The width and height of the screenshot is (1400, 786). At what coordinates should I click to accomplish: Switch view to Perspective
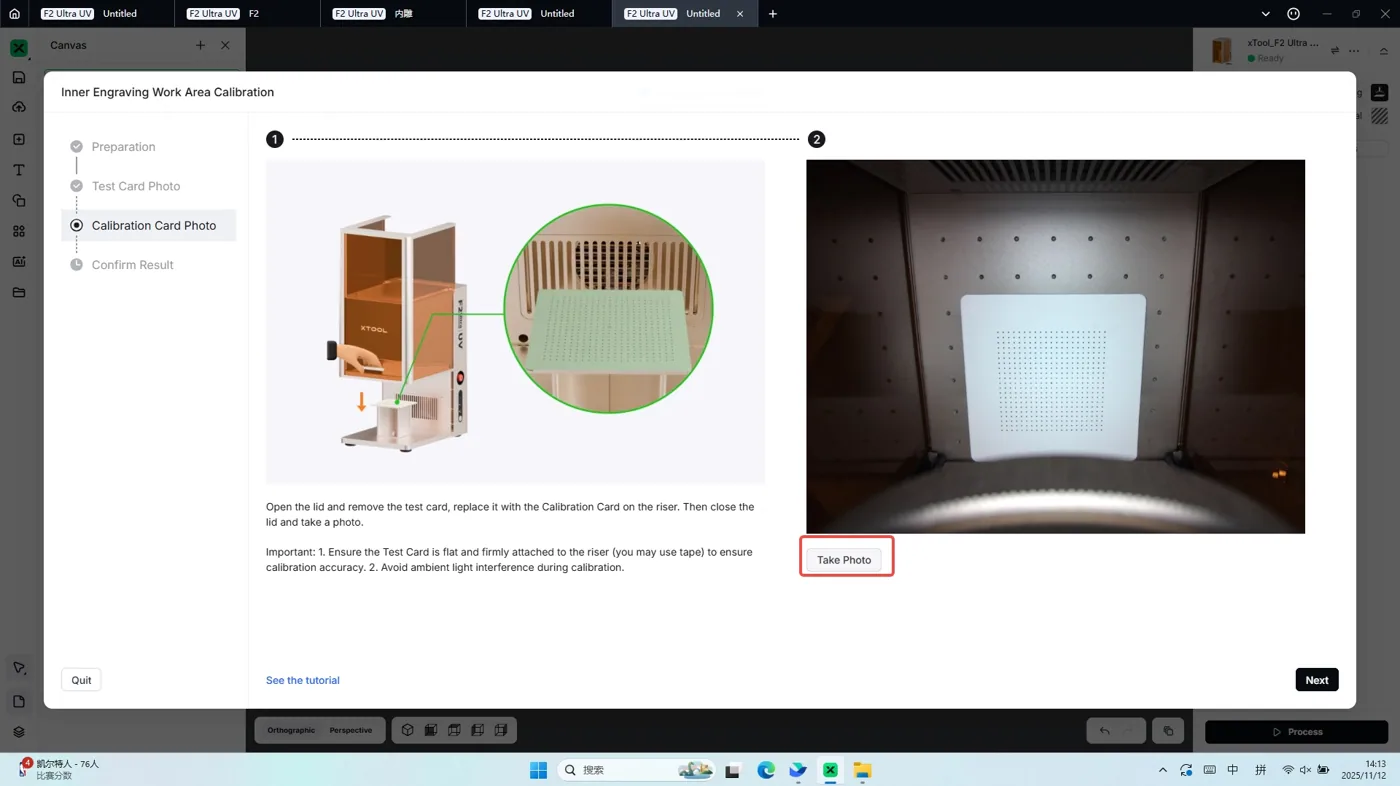tap(351, 730)
